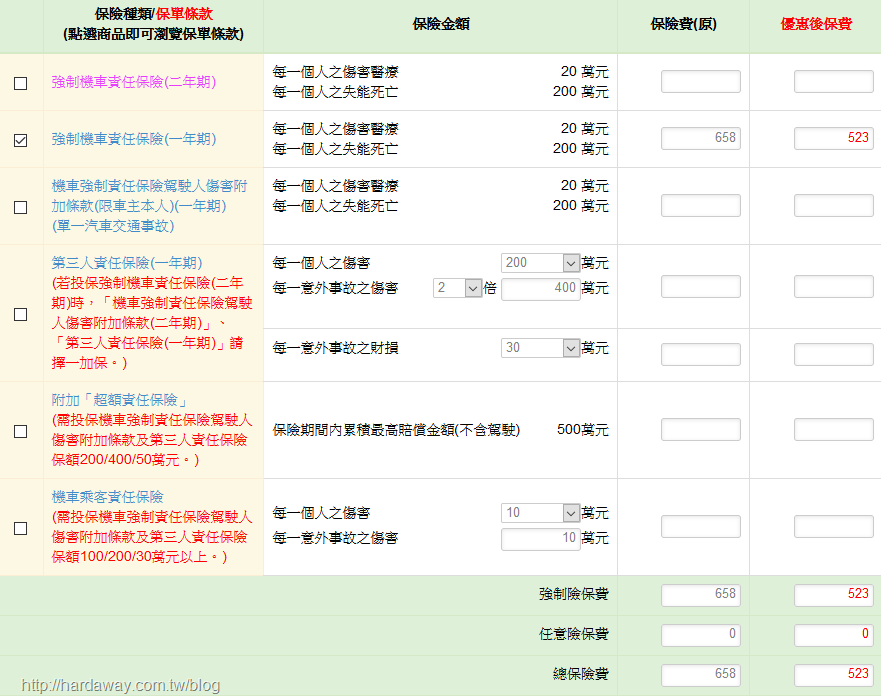Check the 強制機車責任保險(二年期) checkbox

point(20,83)
